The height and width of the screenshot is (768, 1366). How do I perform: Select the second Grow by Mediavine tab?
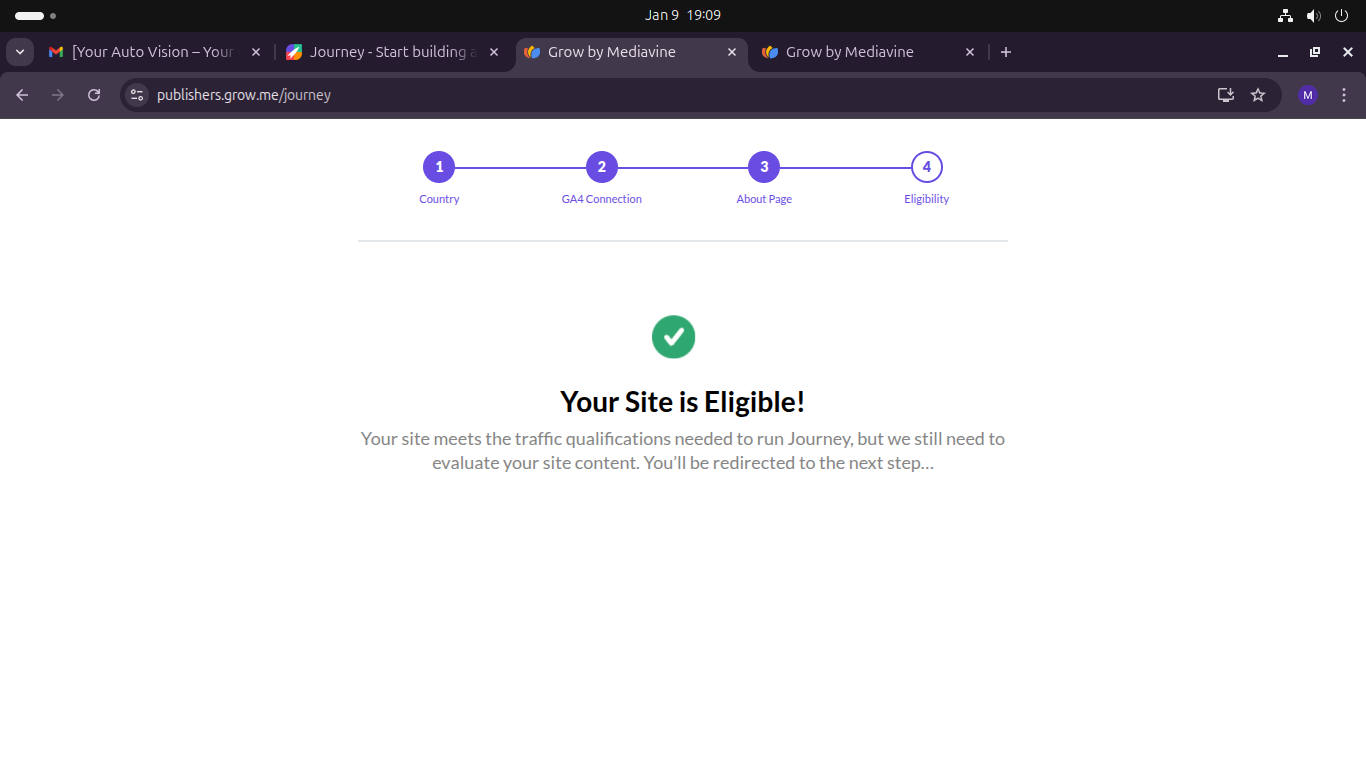tap(849, 52)
